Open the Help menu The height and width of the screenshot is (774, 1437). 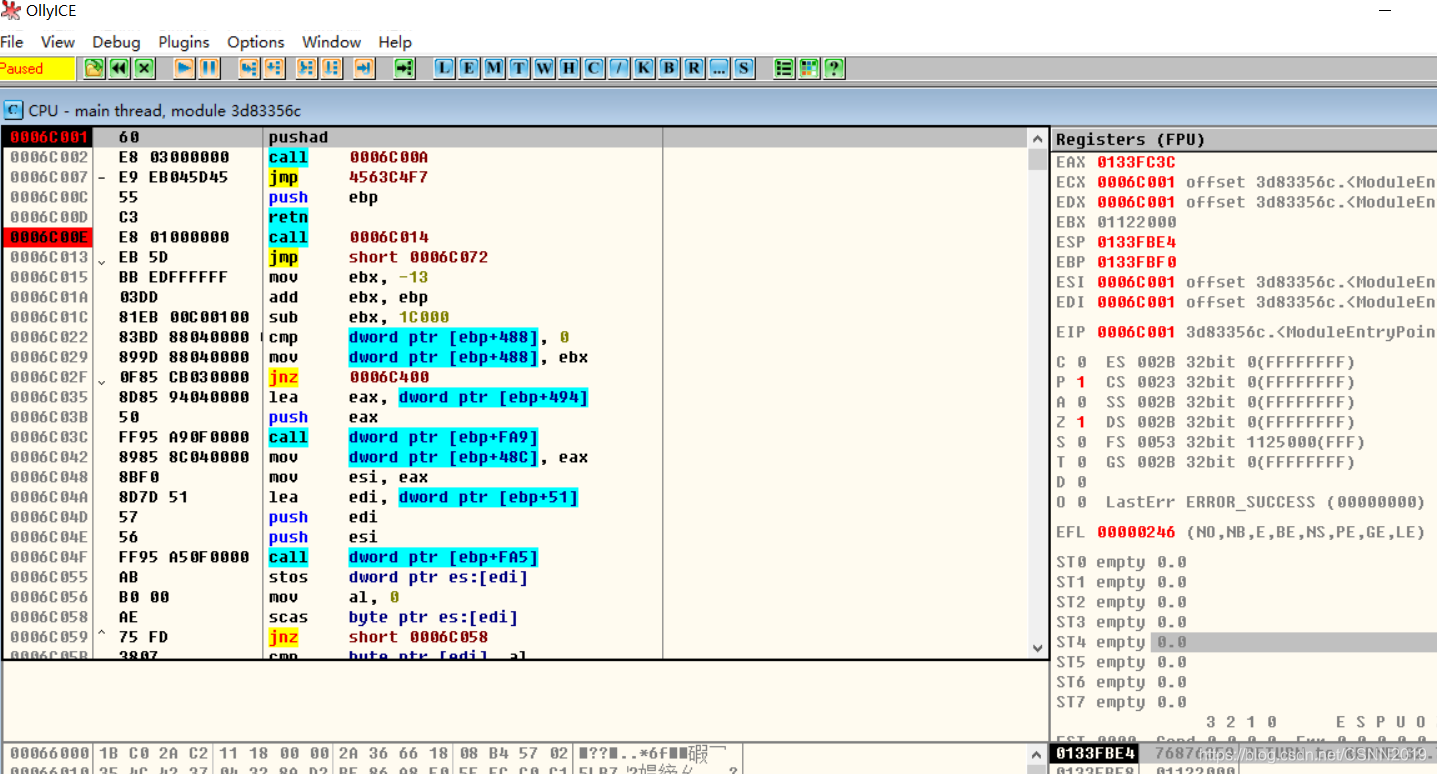coord(395,42)
